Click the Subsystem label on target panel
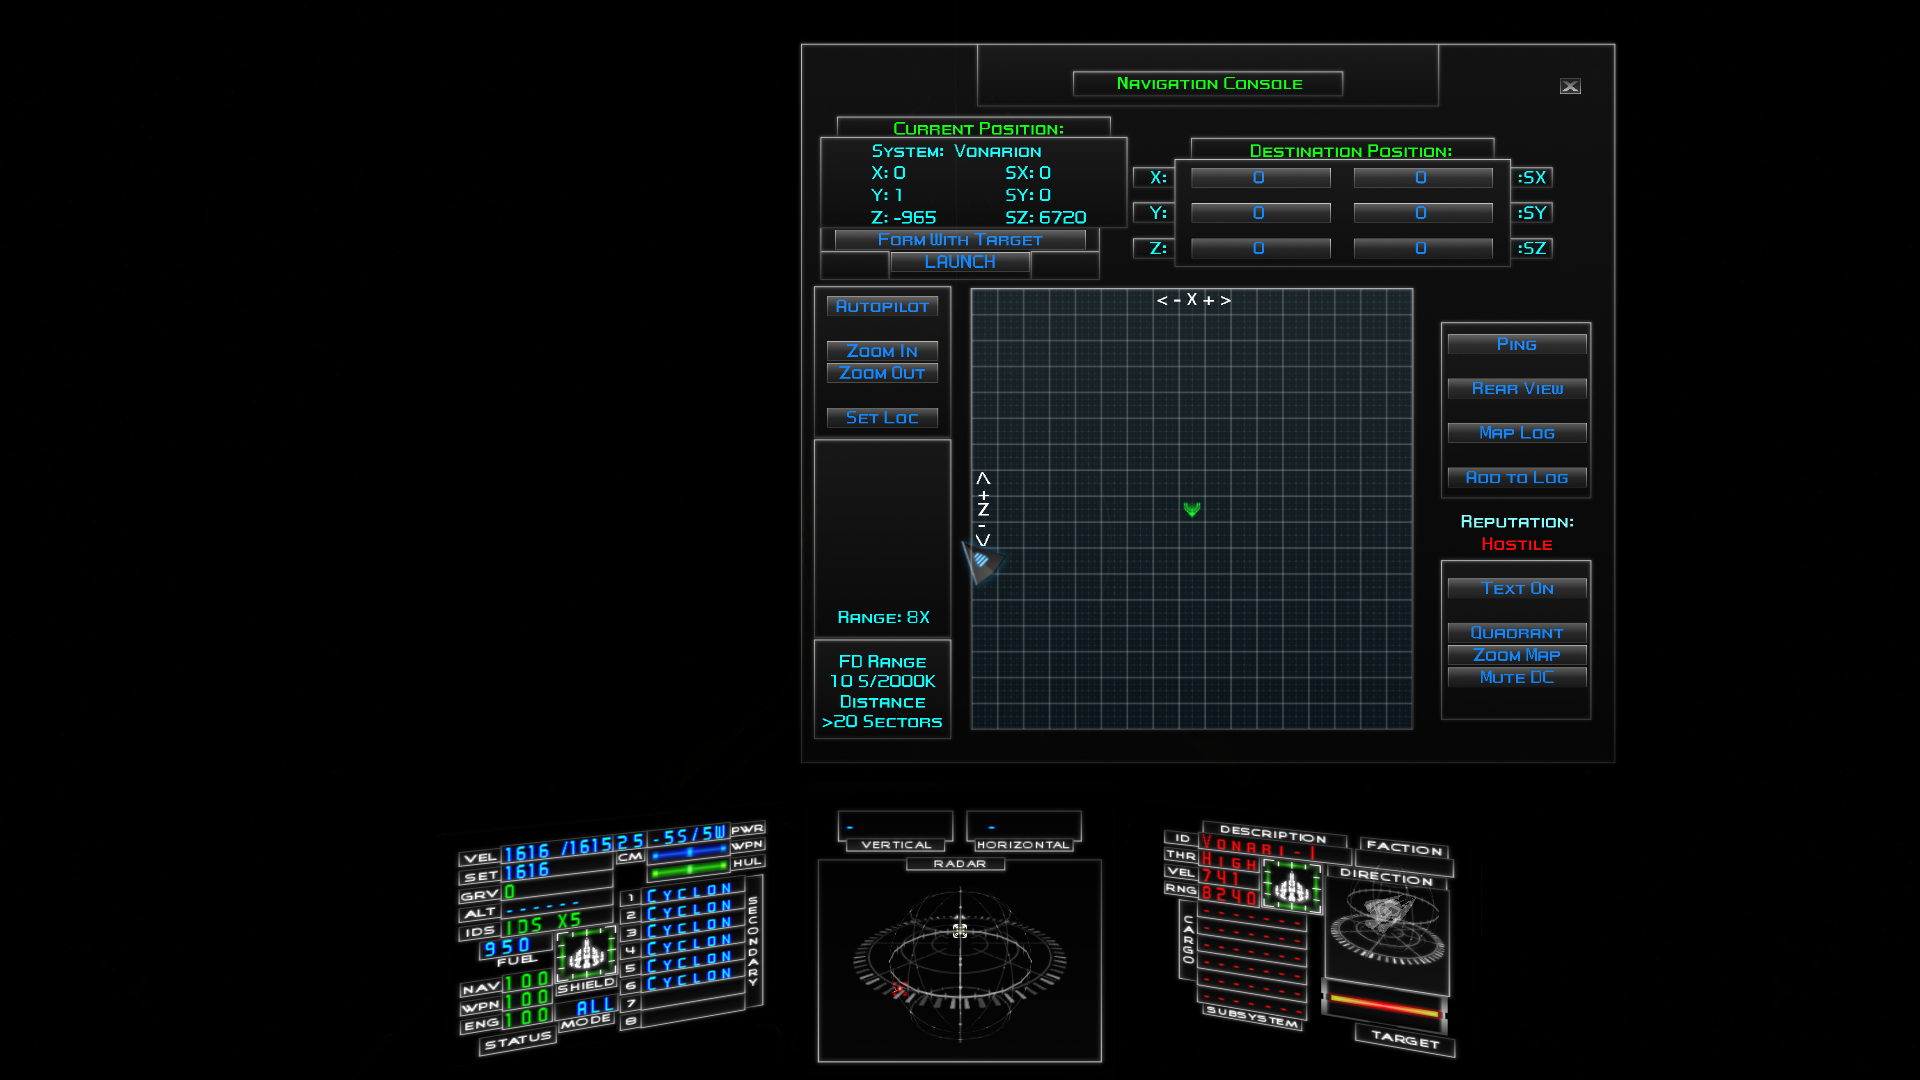The height and width of the screenshot is (1080, 1920). 1252,1017
